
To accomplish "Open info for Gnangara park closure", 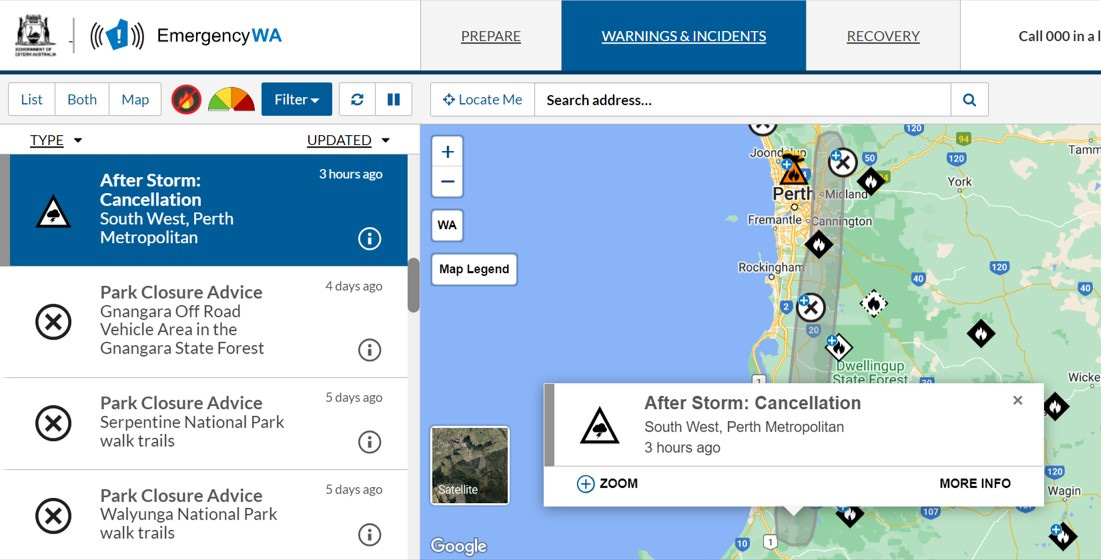I will coord(369,349).
